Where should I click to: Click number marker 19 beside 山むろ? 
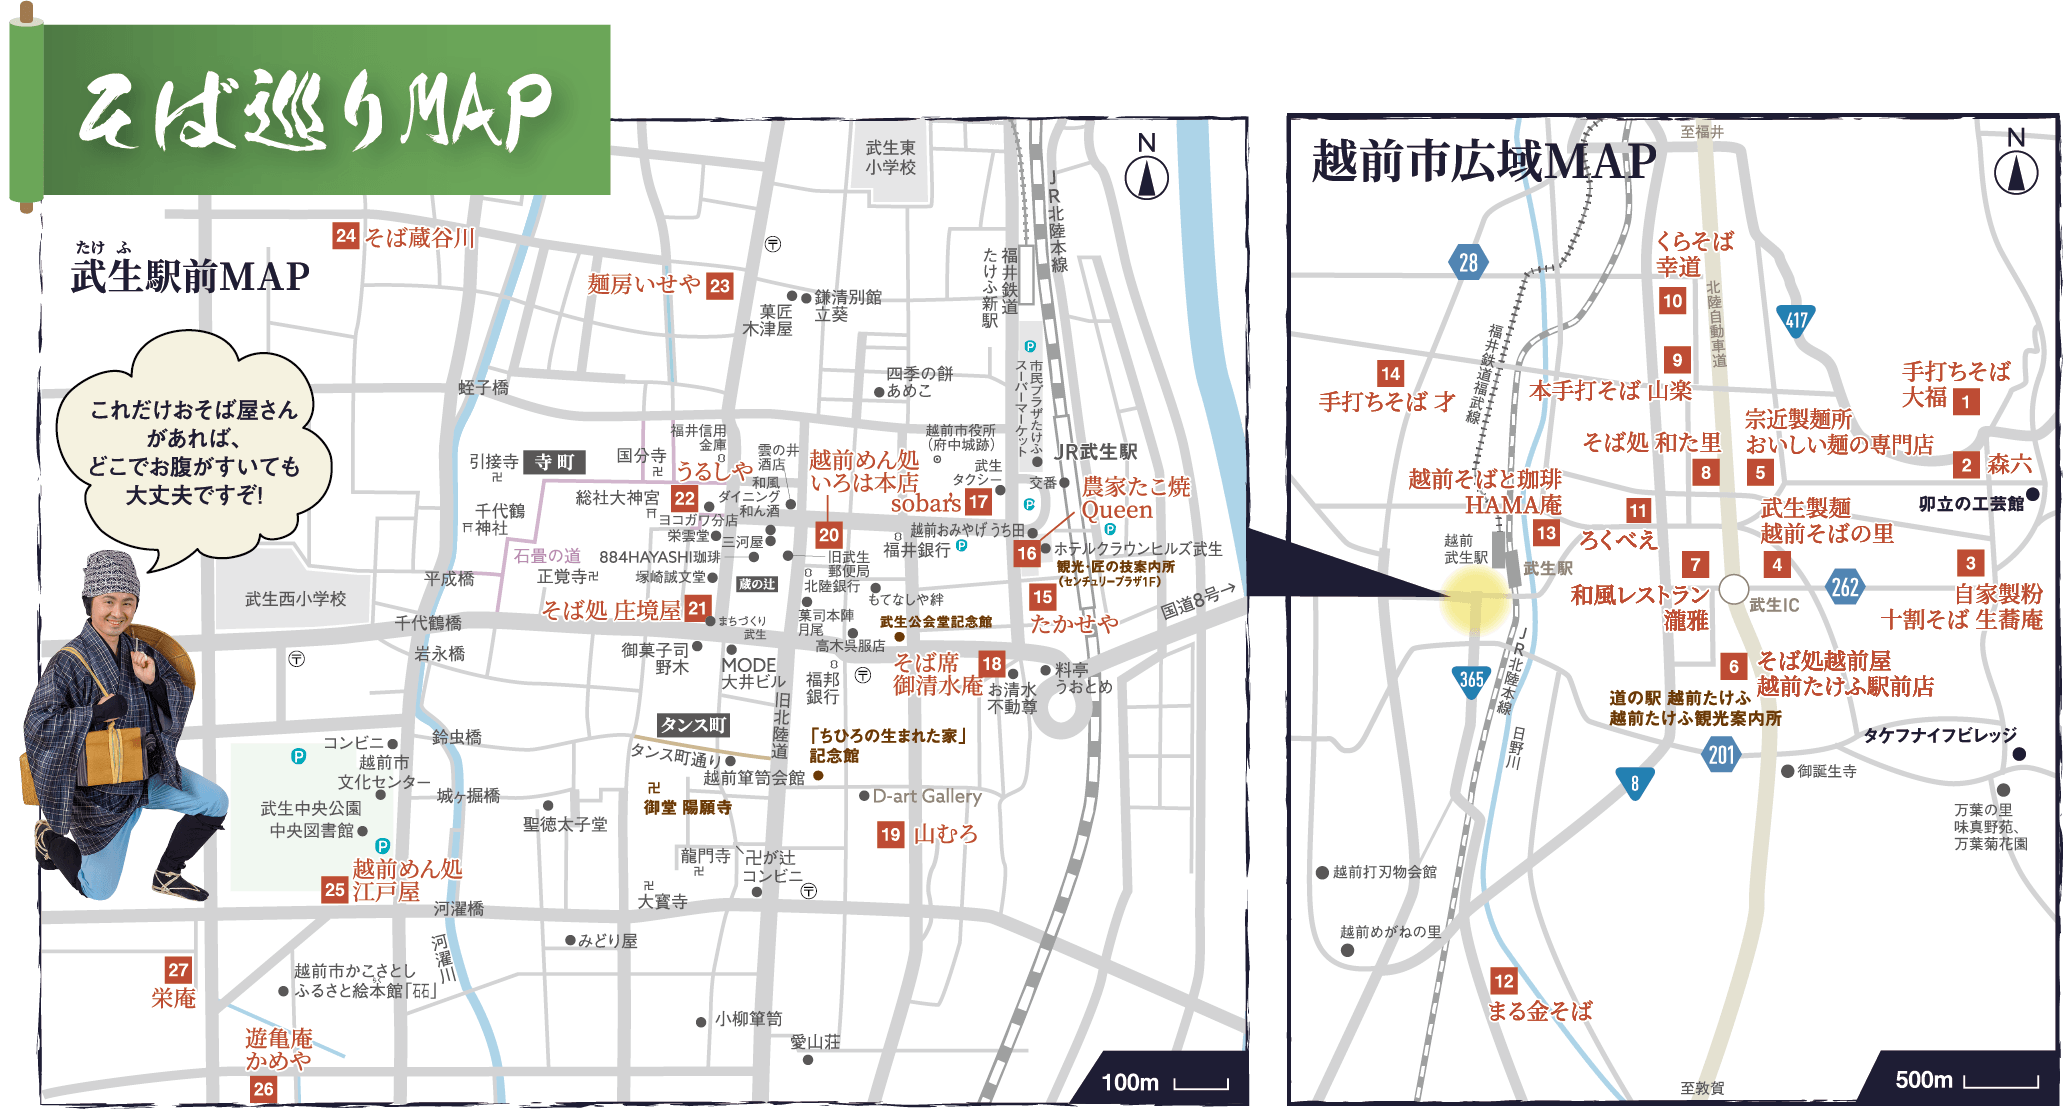click(x=891, y=834)
